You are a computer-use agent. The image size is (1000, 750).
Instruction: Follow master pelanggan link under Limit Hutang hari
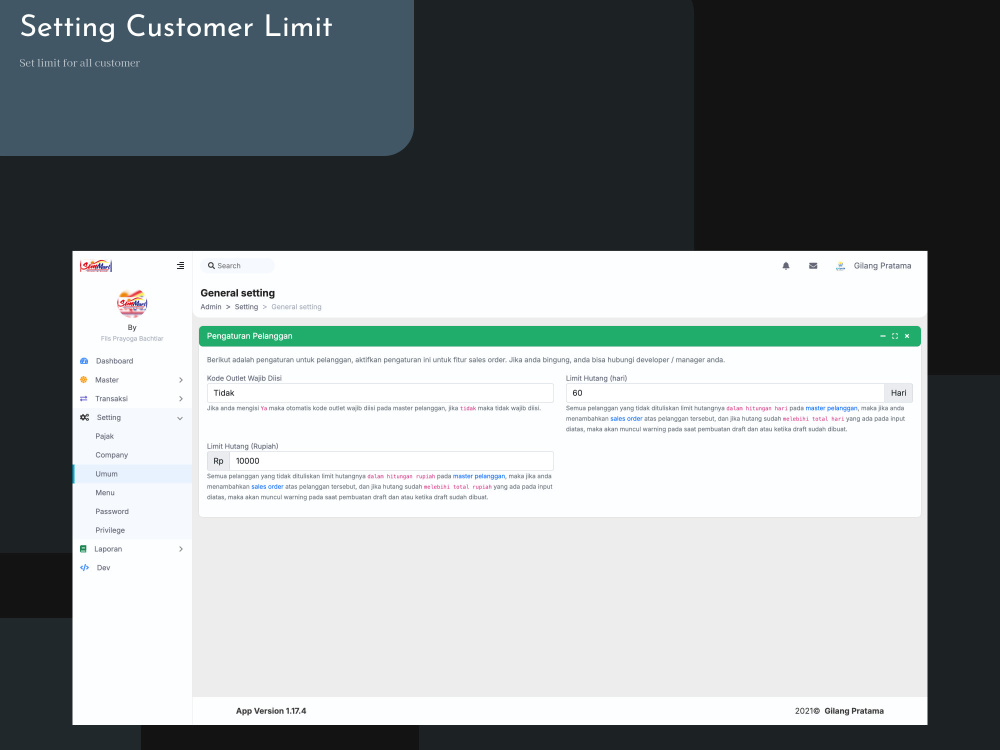[831, 408]
